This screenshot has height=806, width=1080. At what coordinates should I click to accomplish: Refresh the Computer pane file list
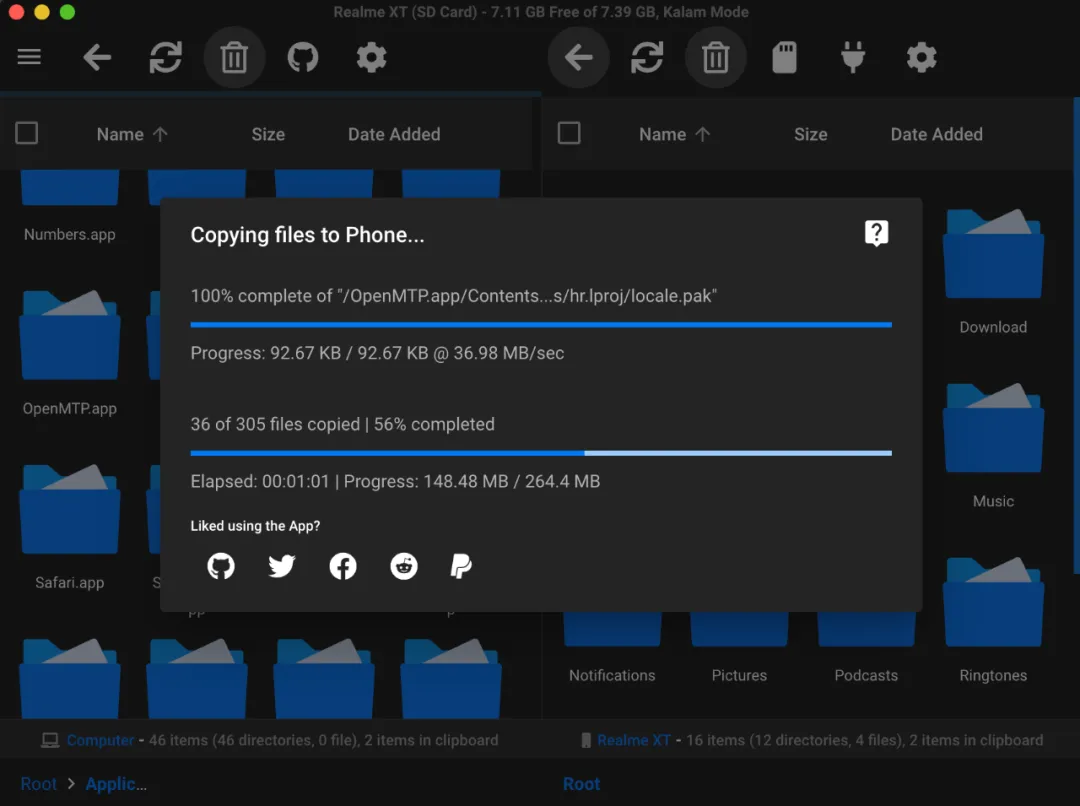coord(165,57)
